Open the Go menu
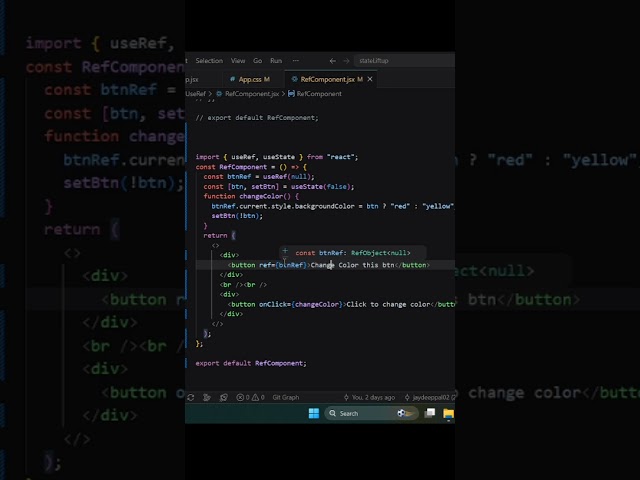 coord(258,61)
